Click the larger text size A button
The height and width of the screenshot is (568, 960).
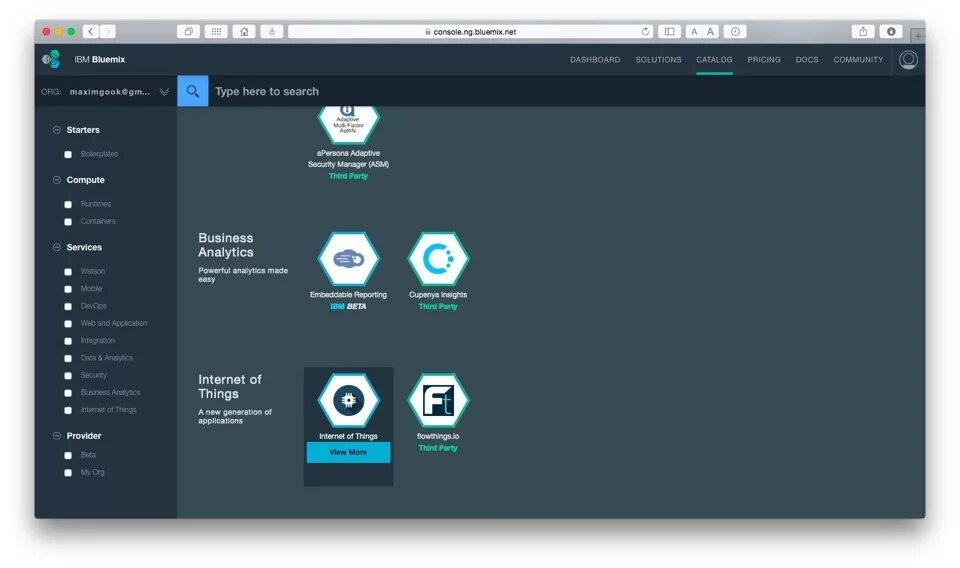click(710, 31)
